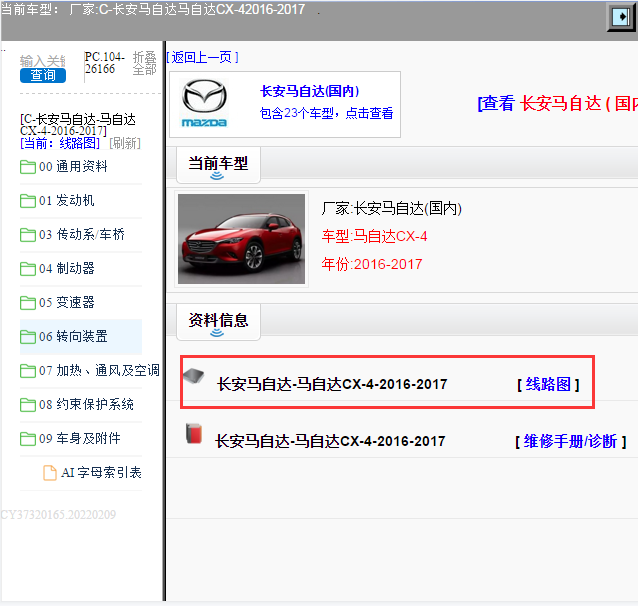Click the 查询 search button
The height and width of the screenshot is (606, 638).
click(43, 75)
